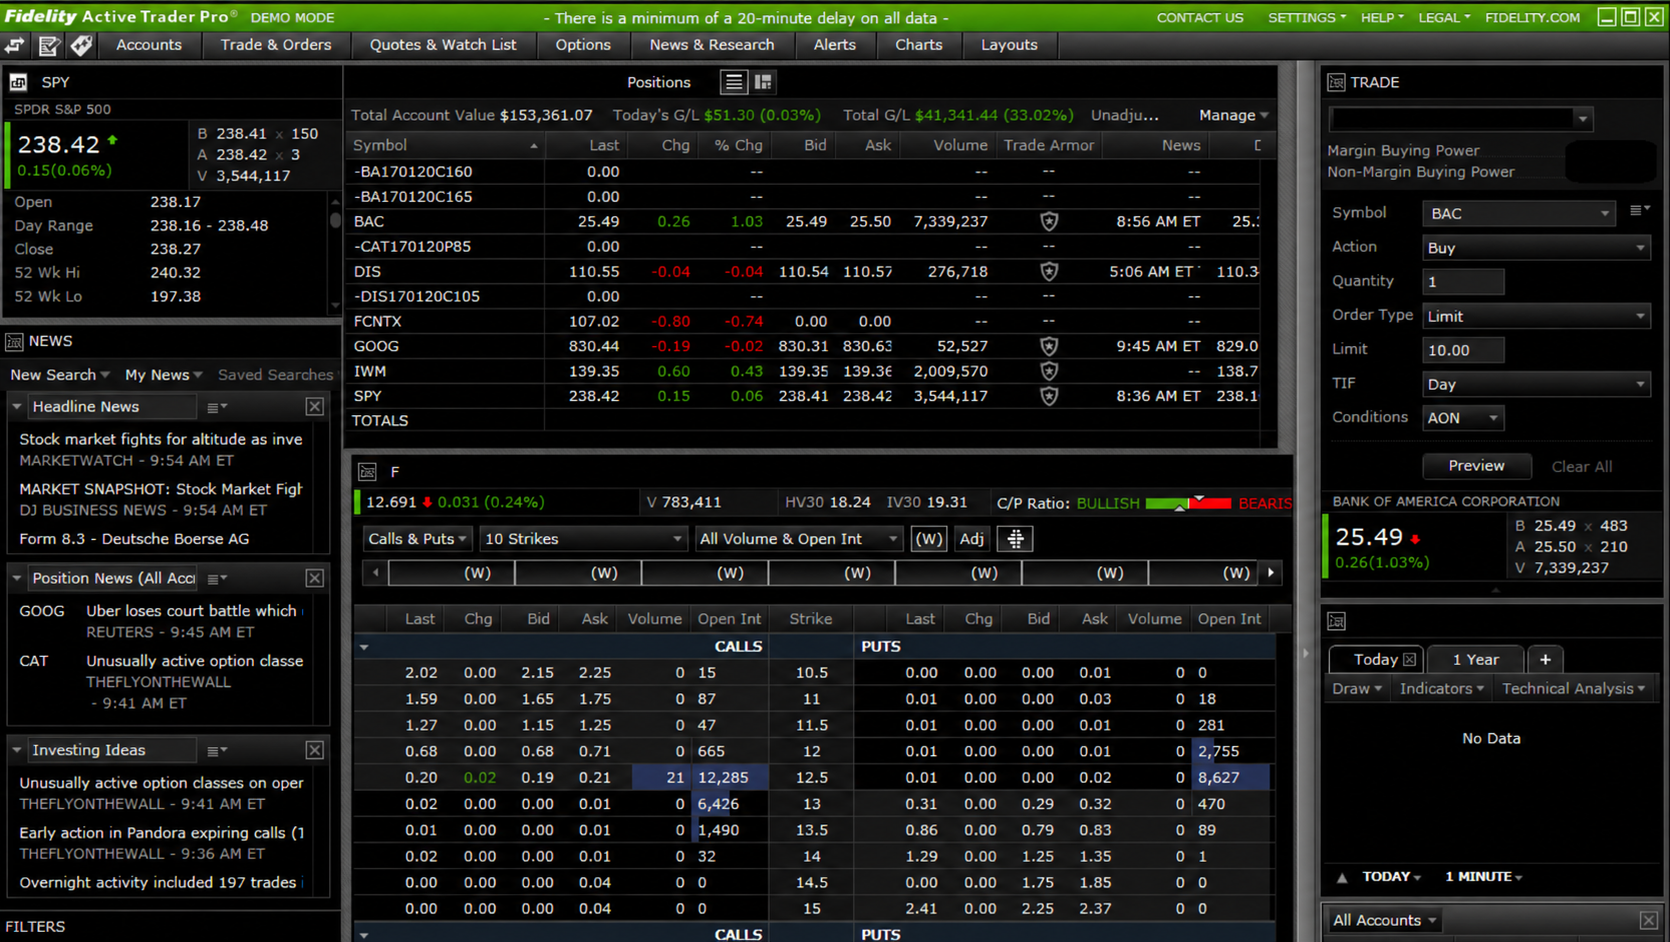The image size is (1670, 942).
Task: Click the Clear All button
Action: [1581, 467]
